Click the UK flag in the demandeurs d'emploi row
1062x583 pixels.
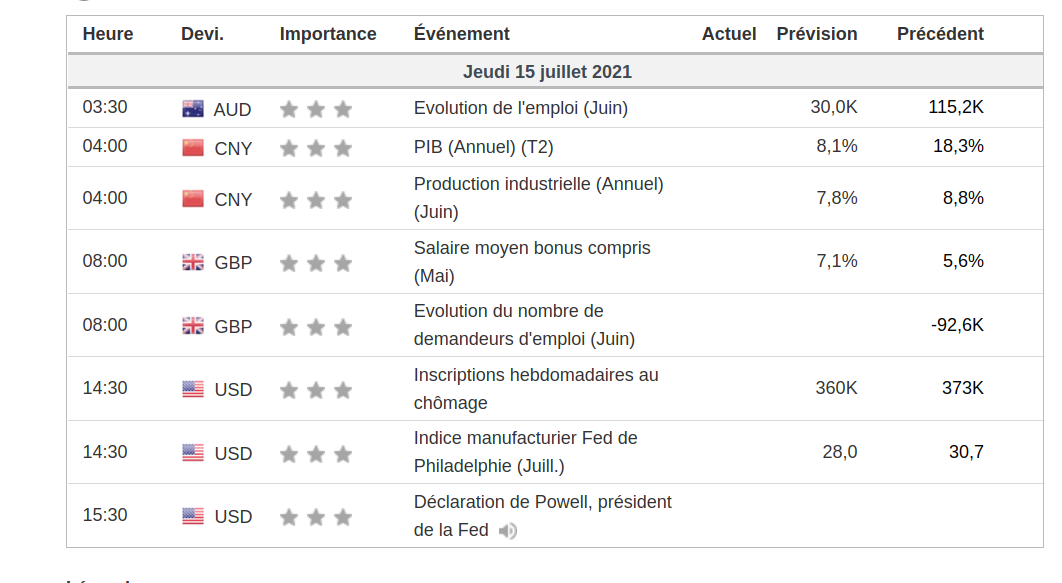(193, 326)
